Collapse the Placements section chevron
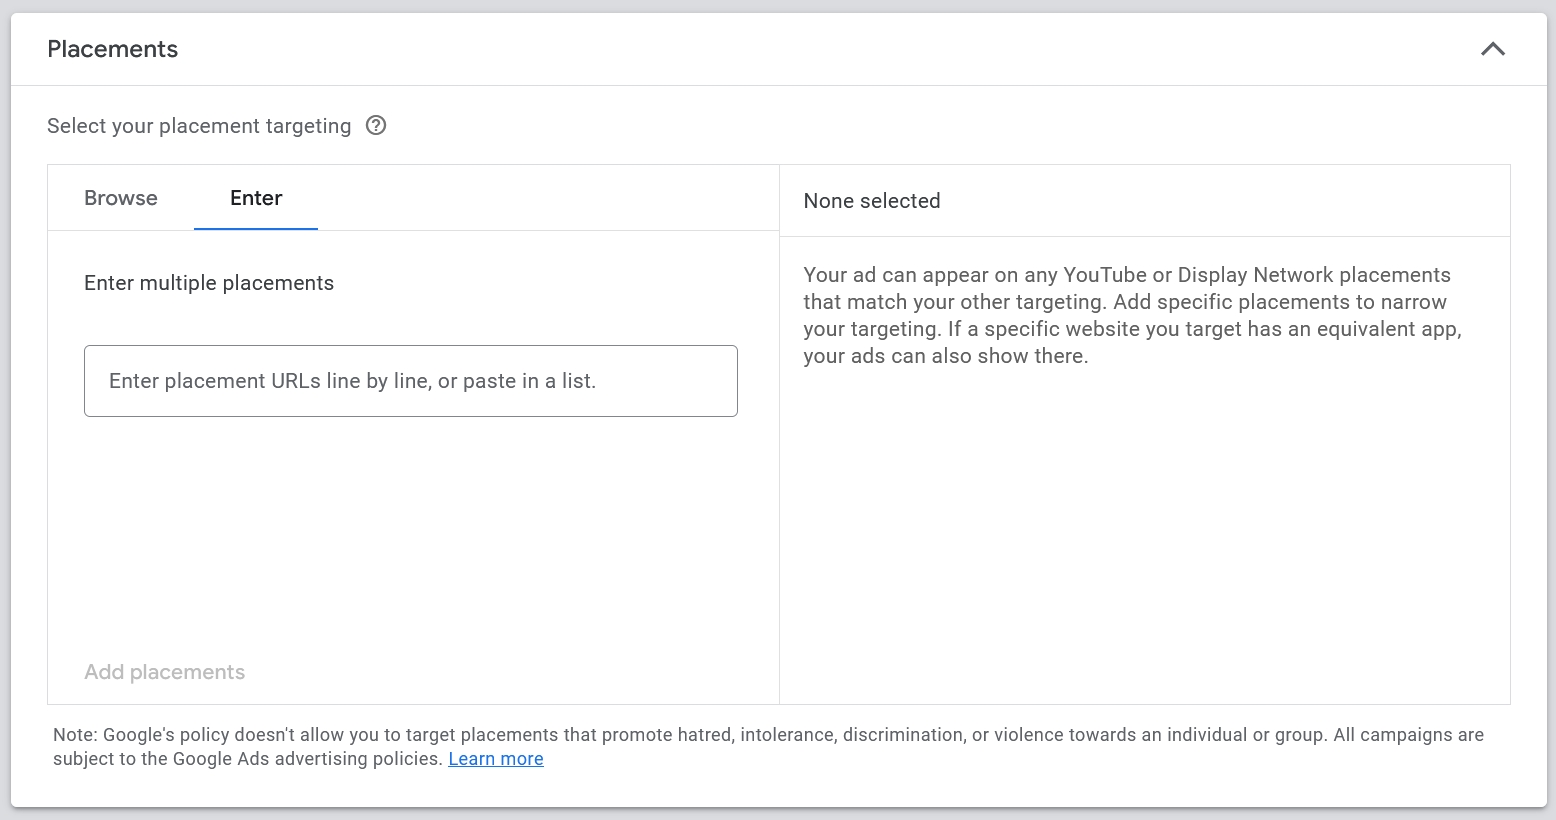The height and width of the screenshot is (820, 1556). tap(1492, 49)
